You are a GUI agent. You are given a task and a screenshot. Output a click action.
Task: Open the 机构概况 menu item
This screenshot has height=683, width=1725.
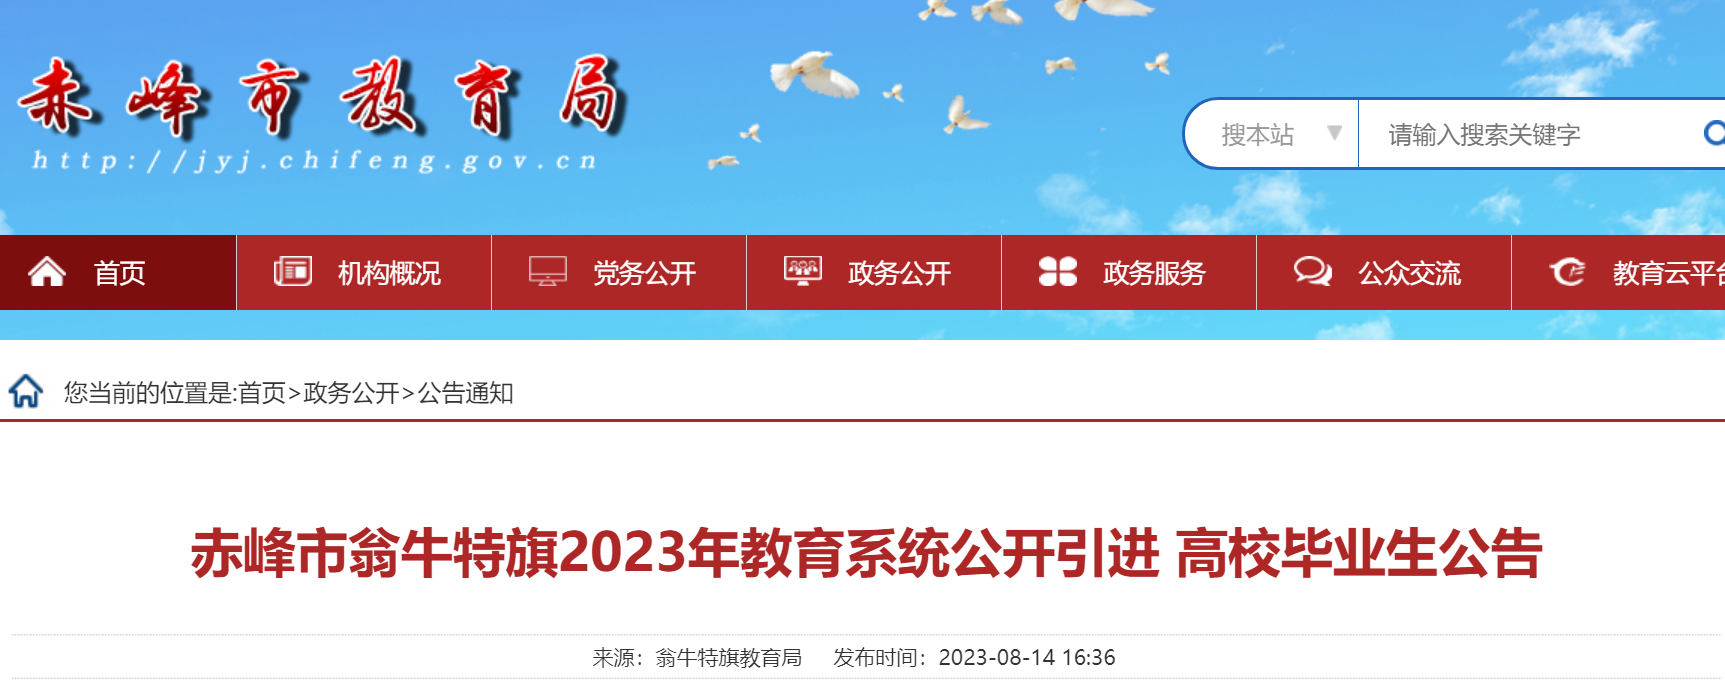tap(364, 272)
